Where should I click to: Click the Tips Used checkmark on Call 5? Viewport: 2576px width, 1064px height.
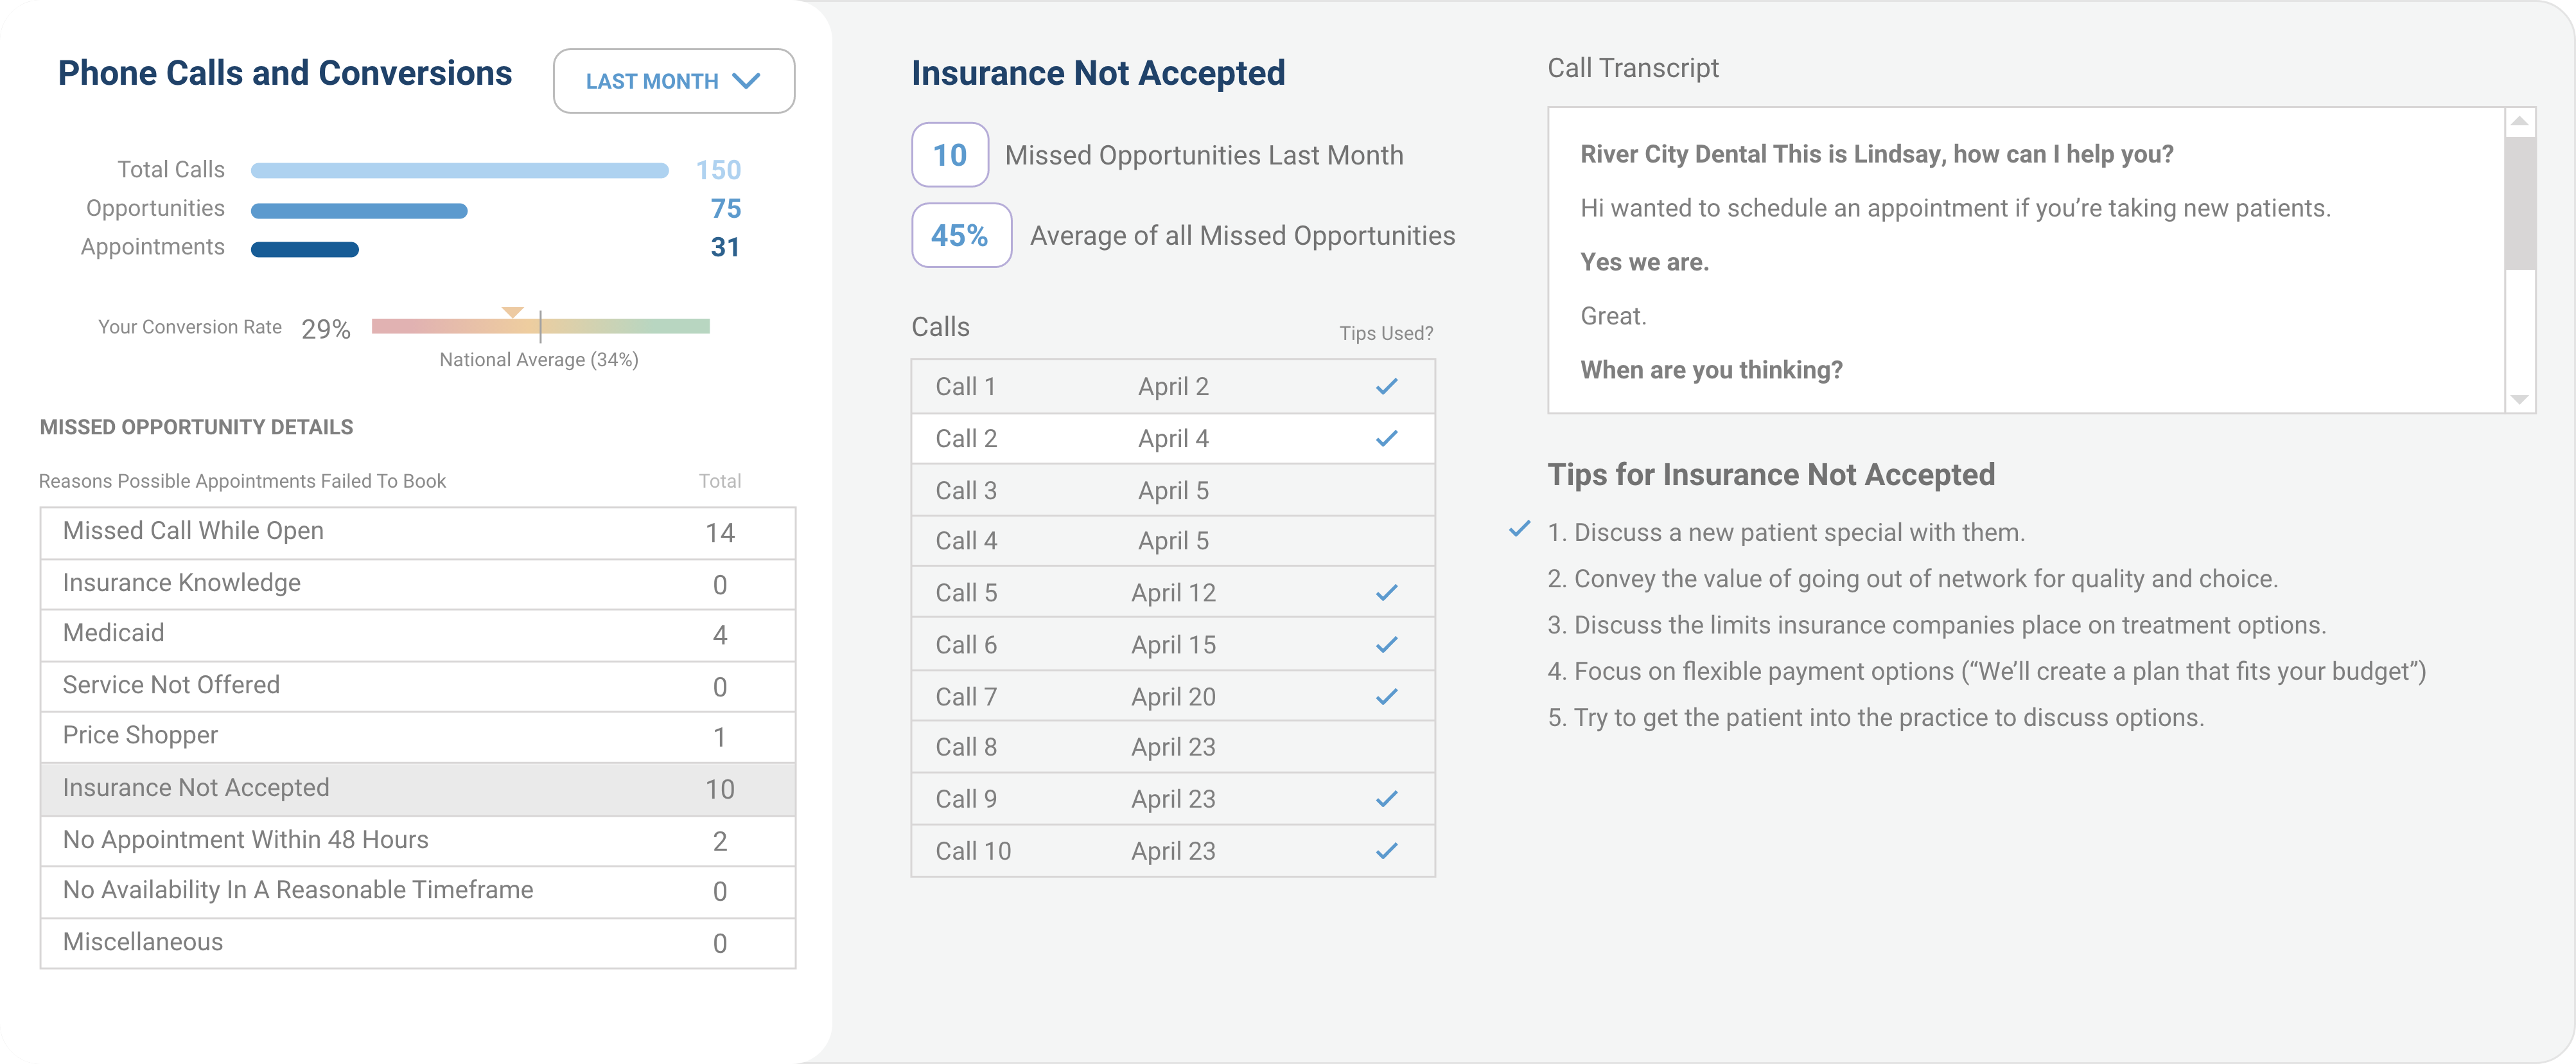point(1386,593)
